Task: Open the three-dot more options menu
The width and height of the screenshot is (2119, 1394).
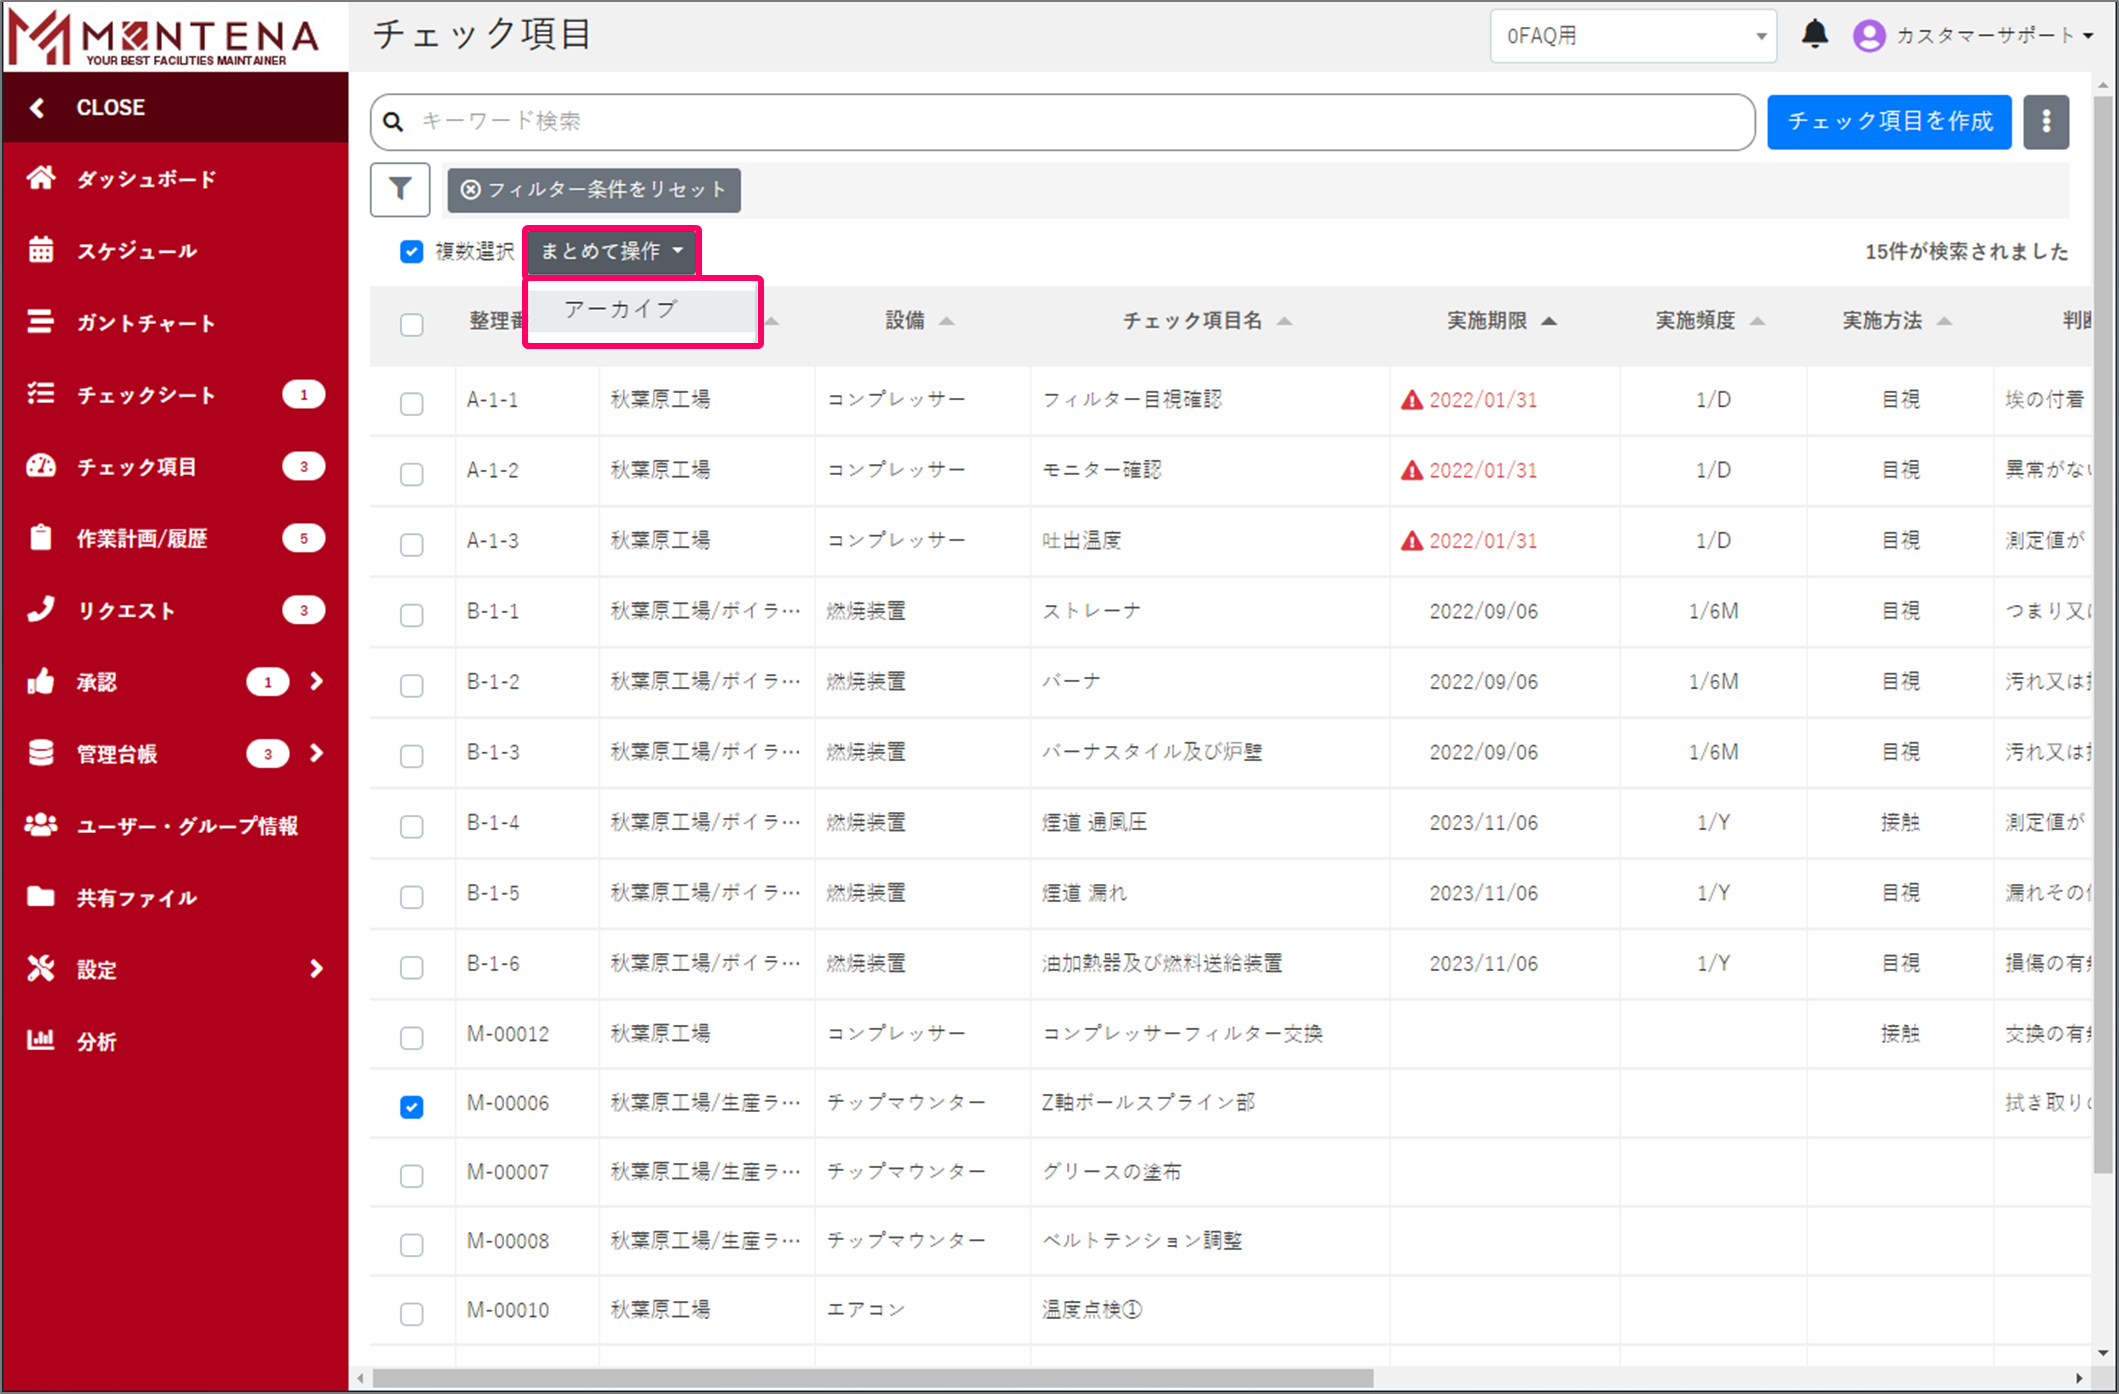Action: click(2046, 122)
